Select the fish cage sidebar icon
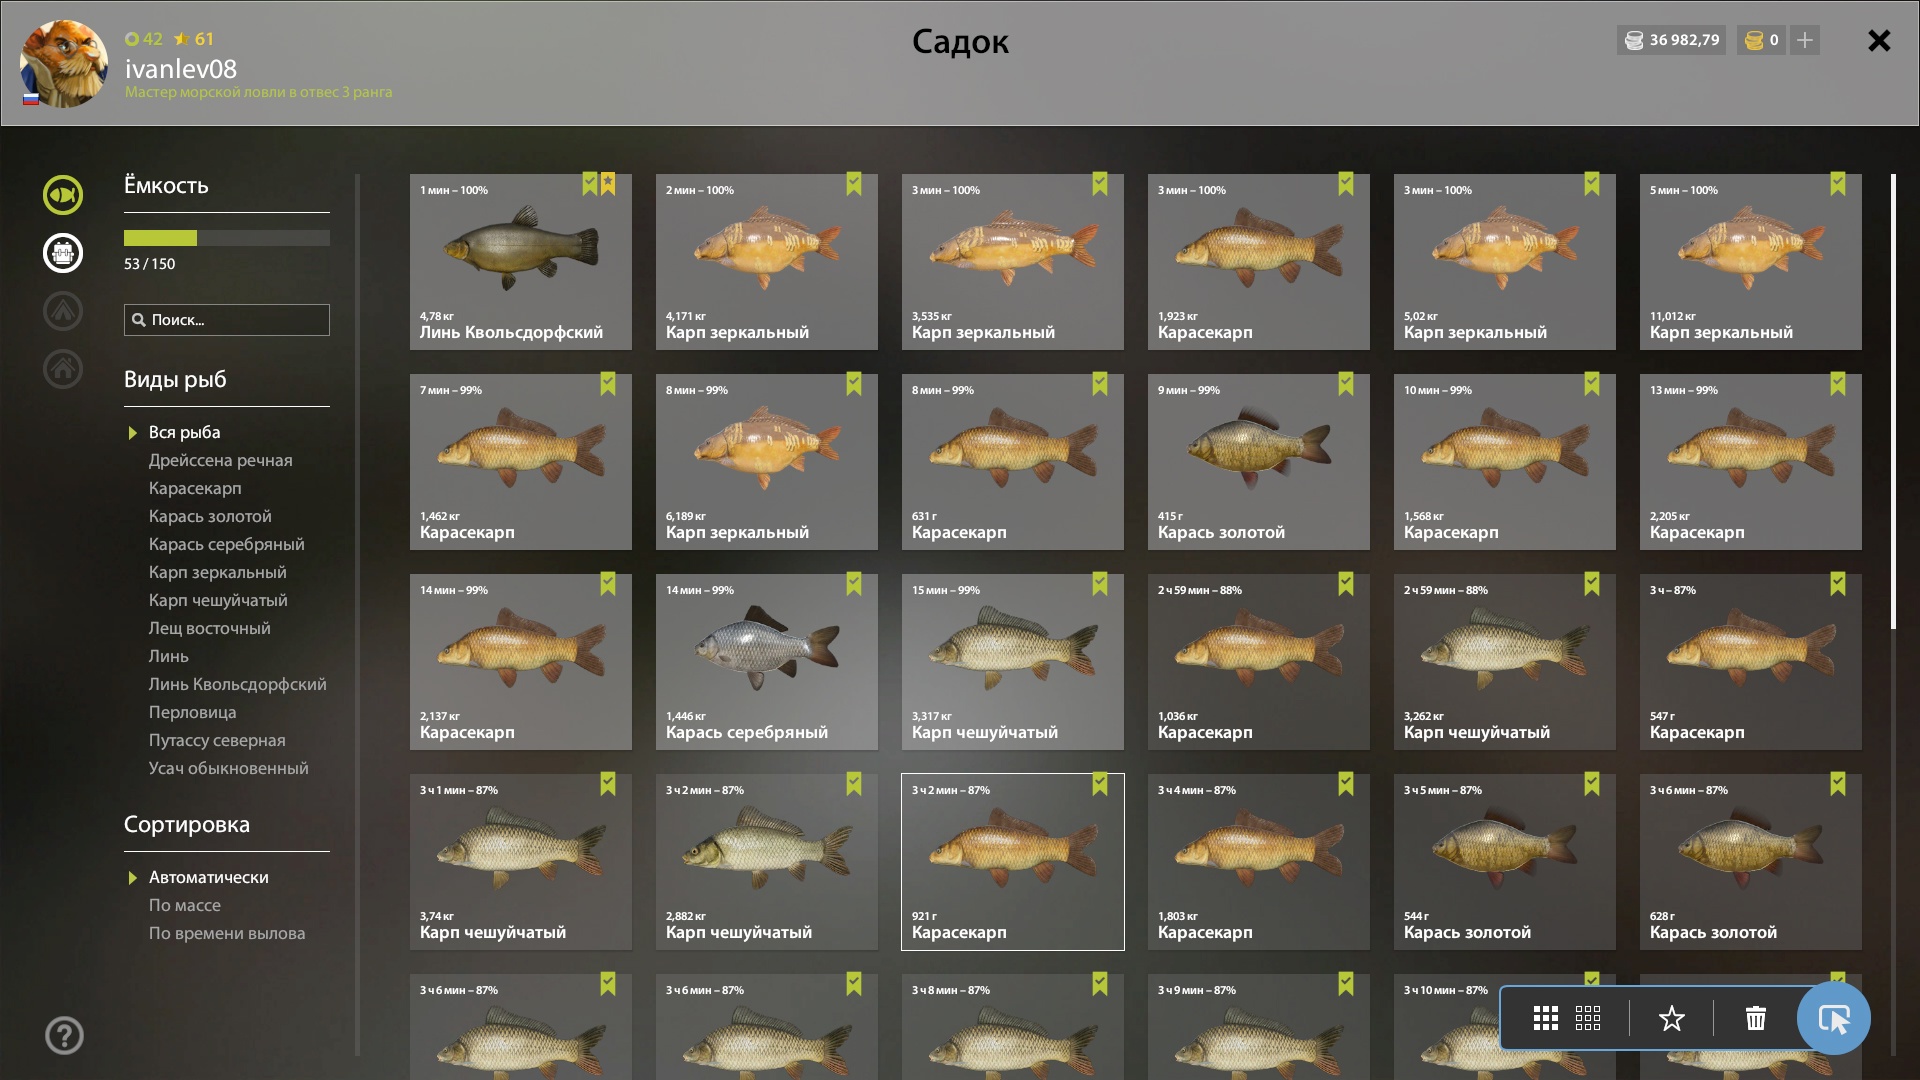 [63, 253]
